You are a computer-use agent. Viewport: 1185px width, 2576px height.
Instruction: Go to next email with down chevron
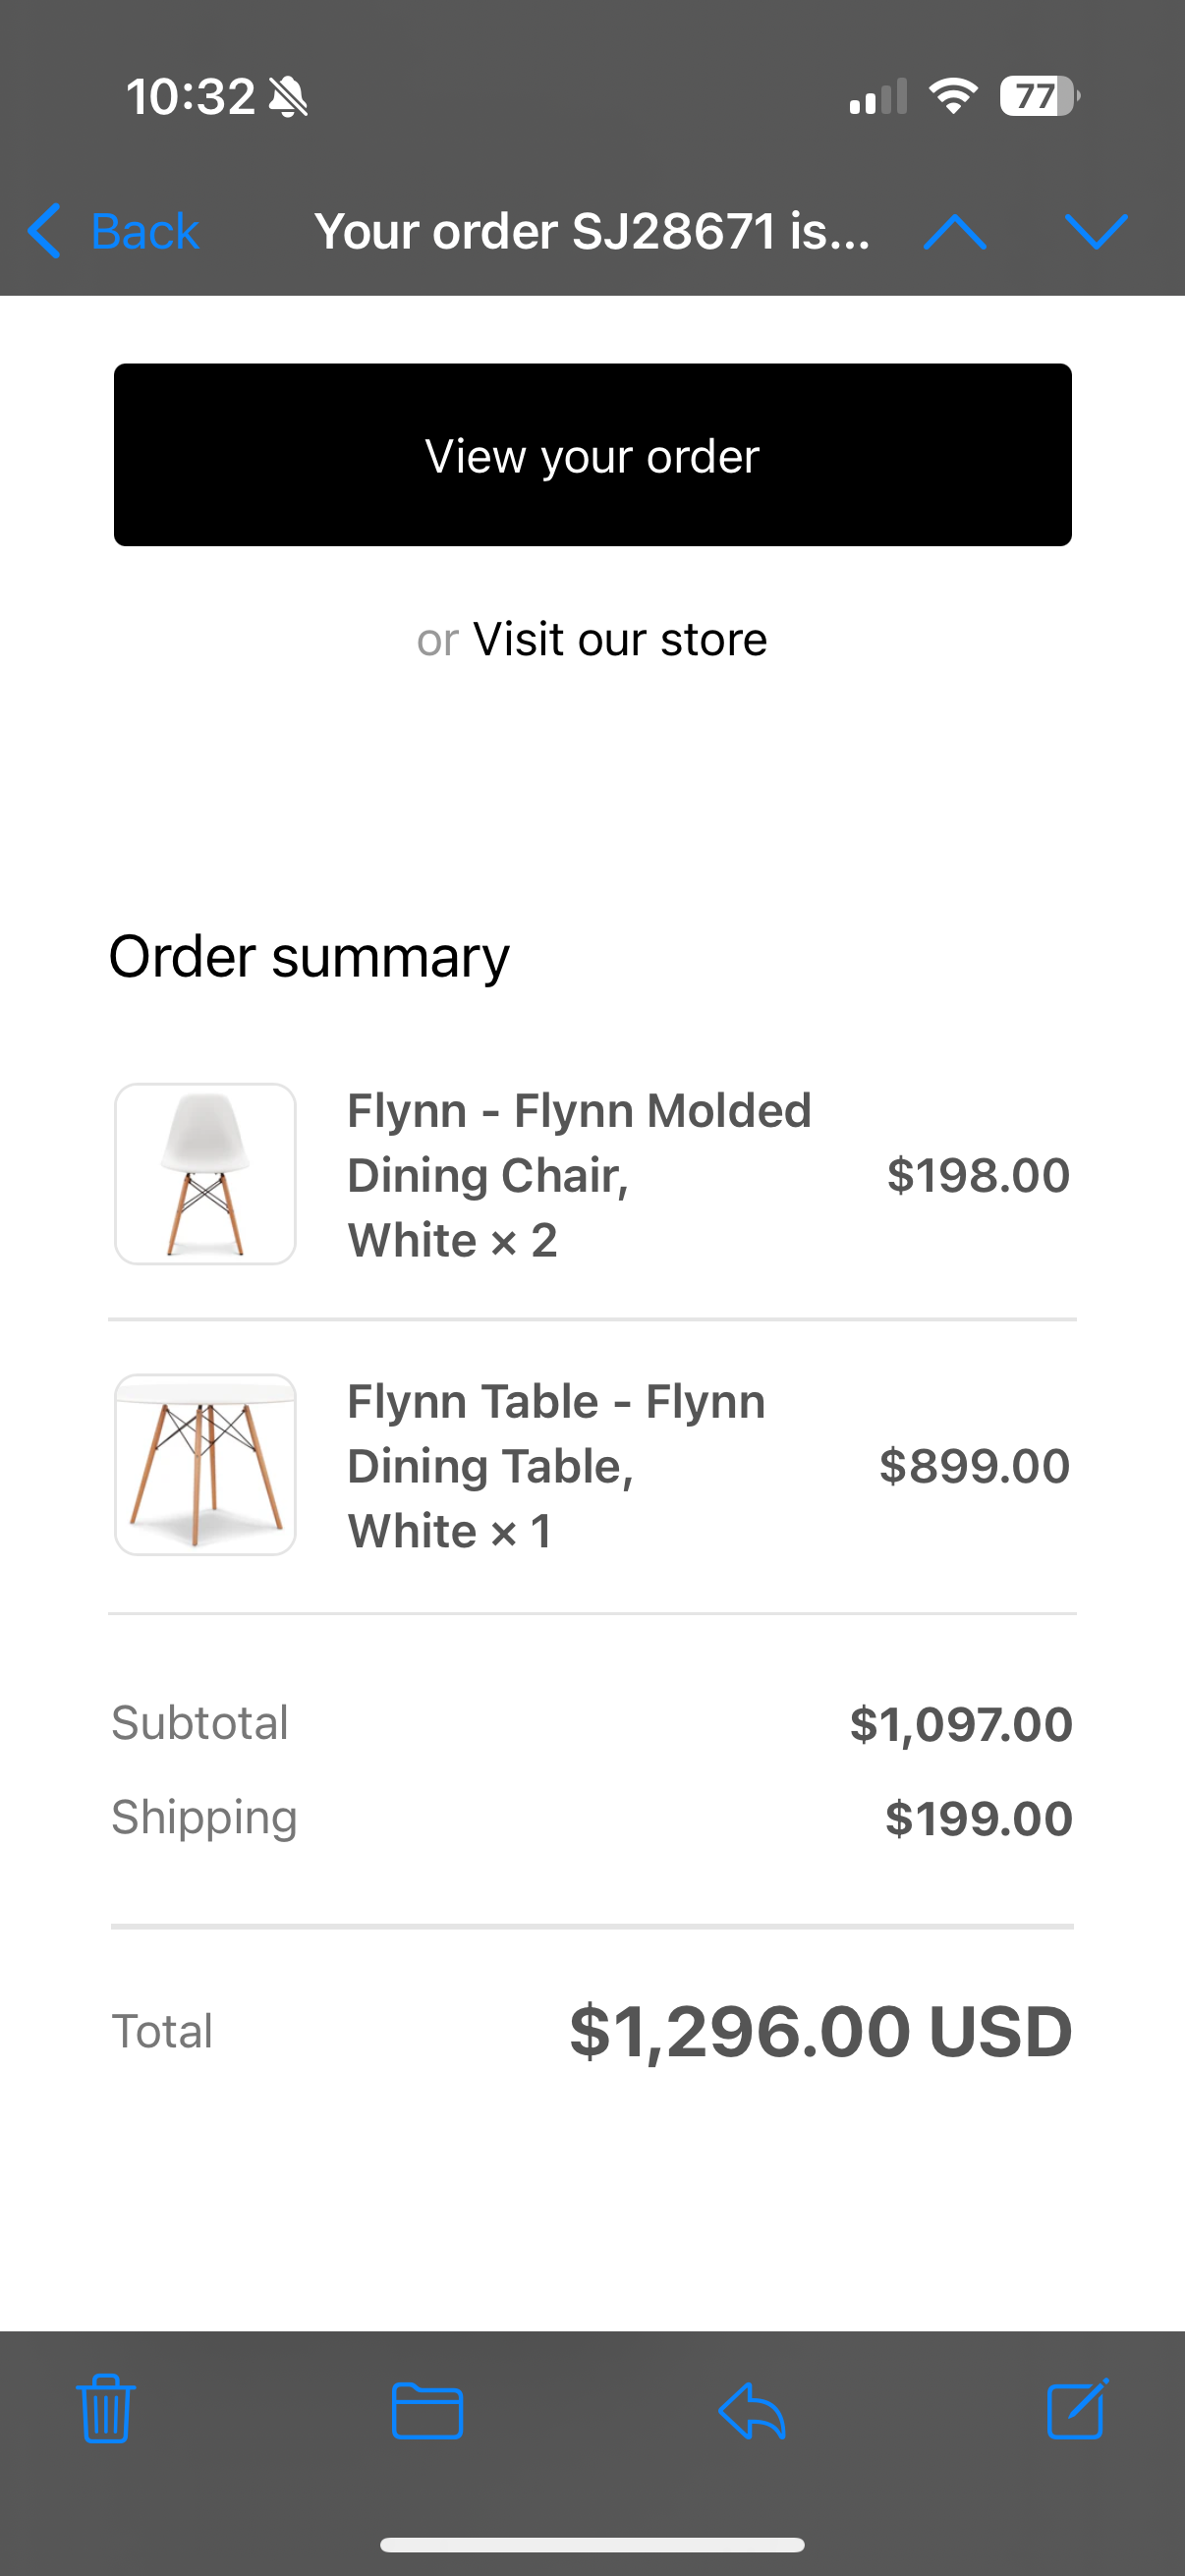coord(1096,232)
